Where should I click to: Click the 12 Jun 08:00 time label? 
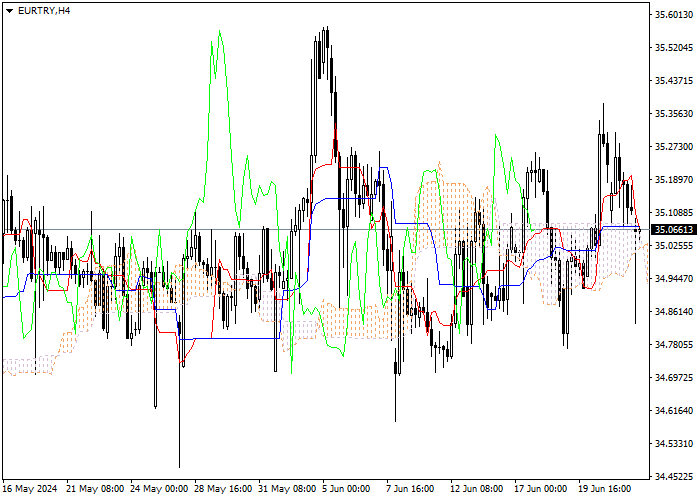tap(477, 489)
